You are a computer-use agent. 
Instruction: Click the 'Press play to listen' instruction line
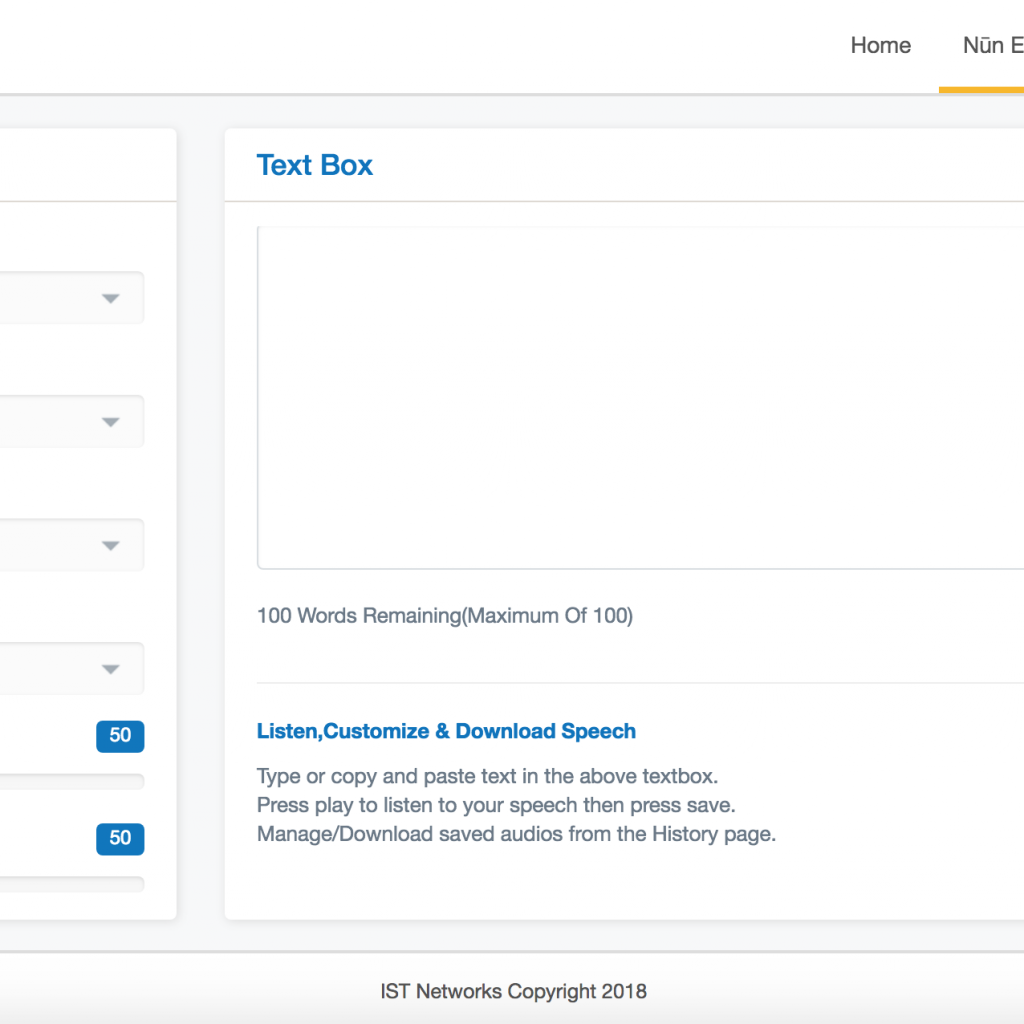(496, 805)
